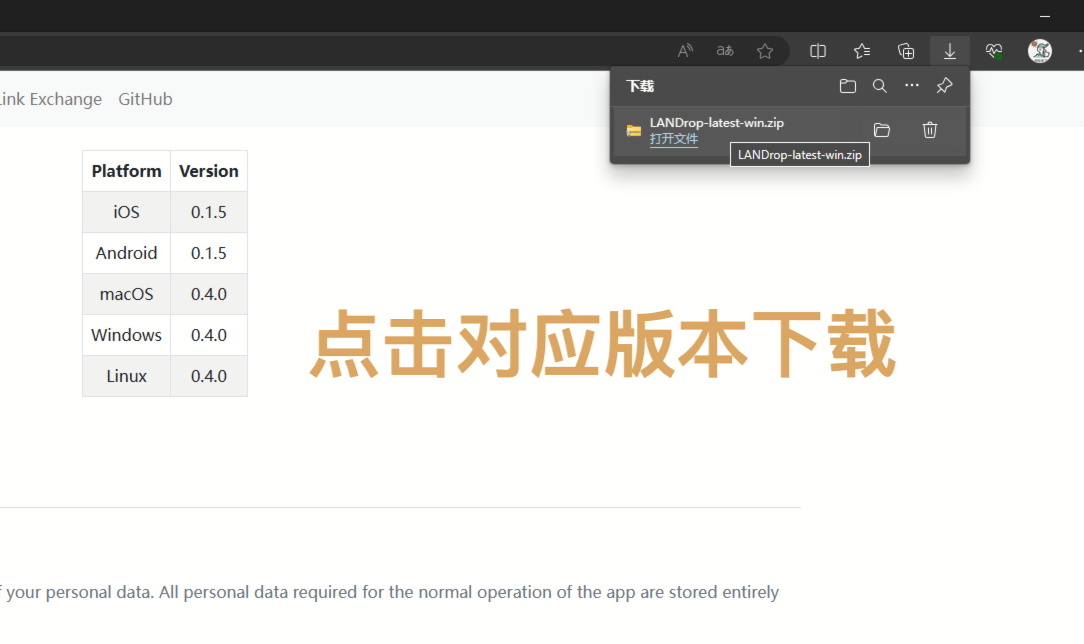
Task: Delete the LANDrop-latest-win.zip download
Action: pyautogui.click(x=930, y=130)
